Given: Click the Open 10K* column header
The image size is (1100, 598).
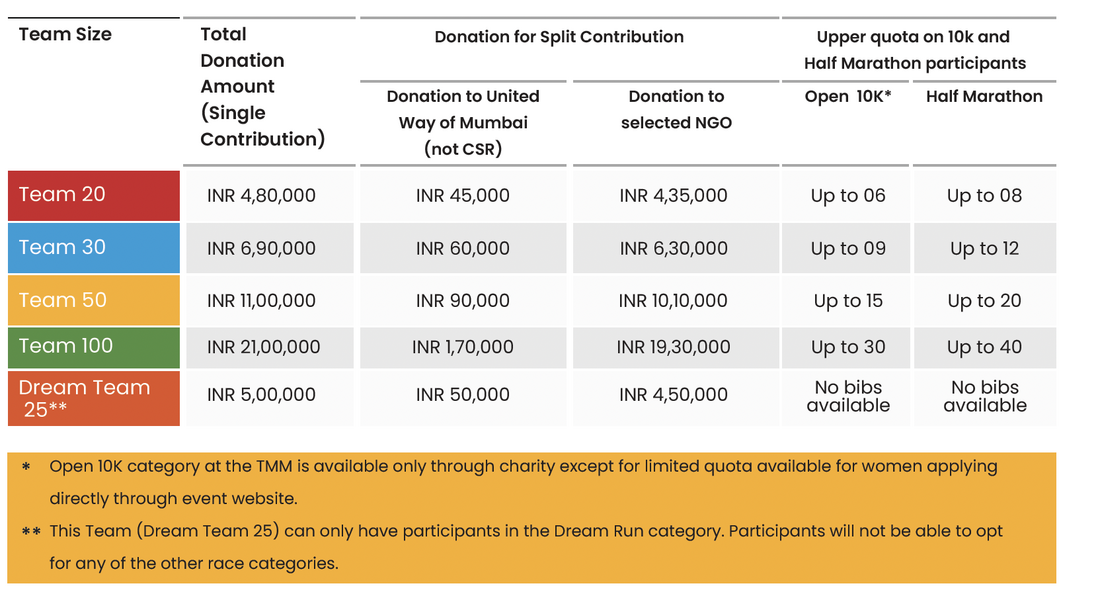Looking at the screenshot, I should pos(847,97).
